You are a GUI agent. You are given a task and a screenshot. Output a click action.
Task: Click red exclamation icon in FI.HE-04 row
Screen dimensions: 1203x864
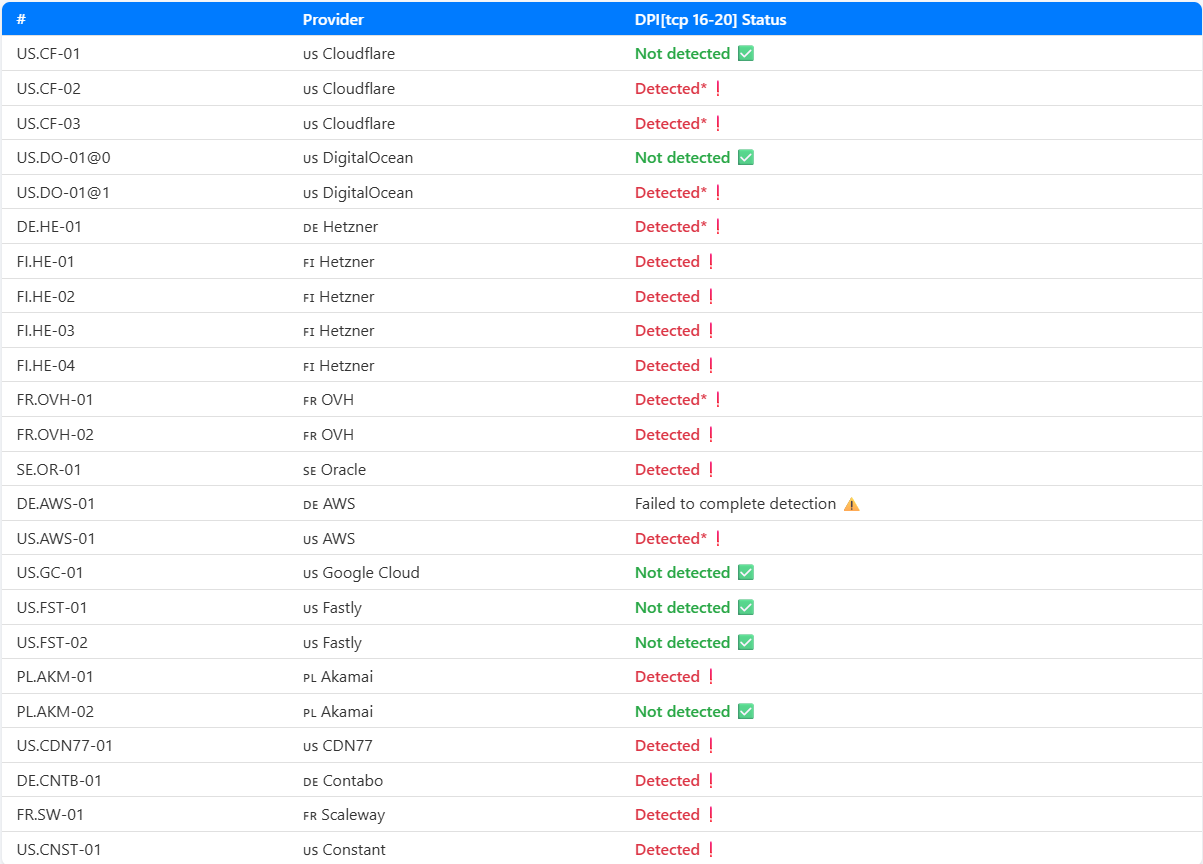(x=711, y=366)
